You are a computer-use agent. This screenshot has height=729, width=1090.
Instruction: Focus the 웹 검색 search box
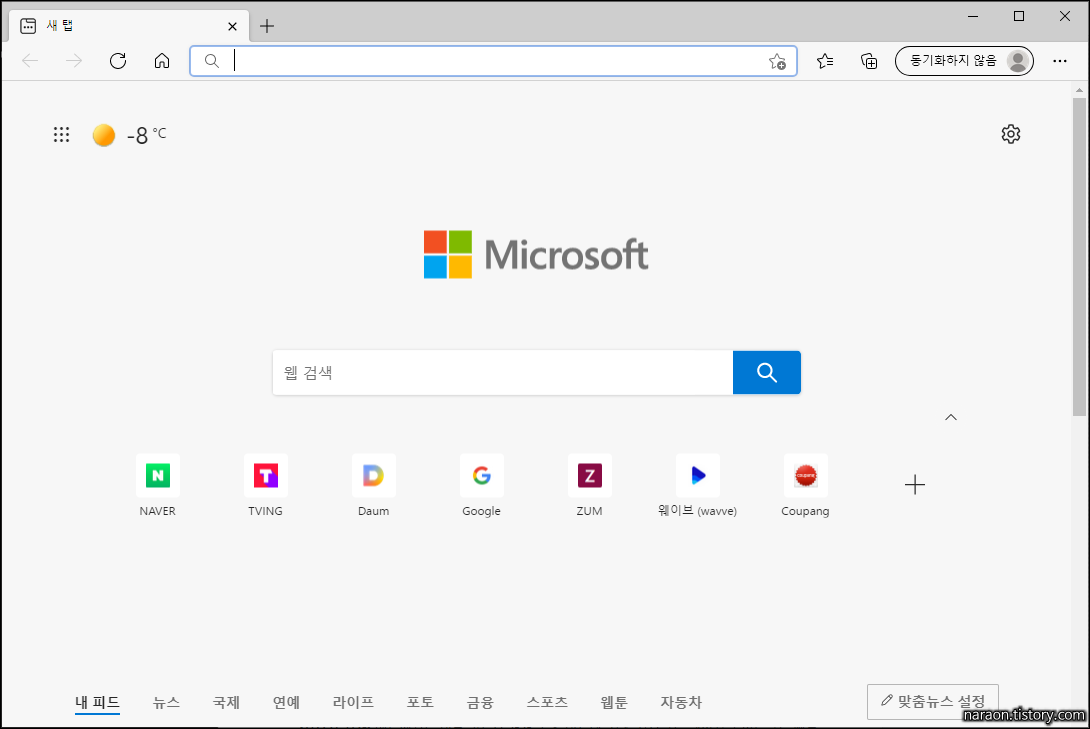[503, 372]
